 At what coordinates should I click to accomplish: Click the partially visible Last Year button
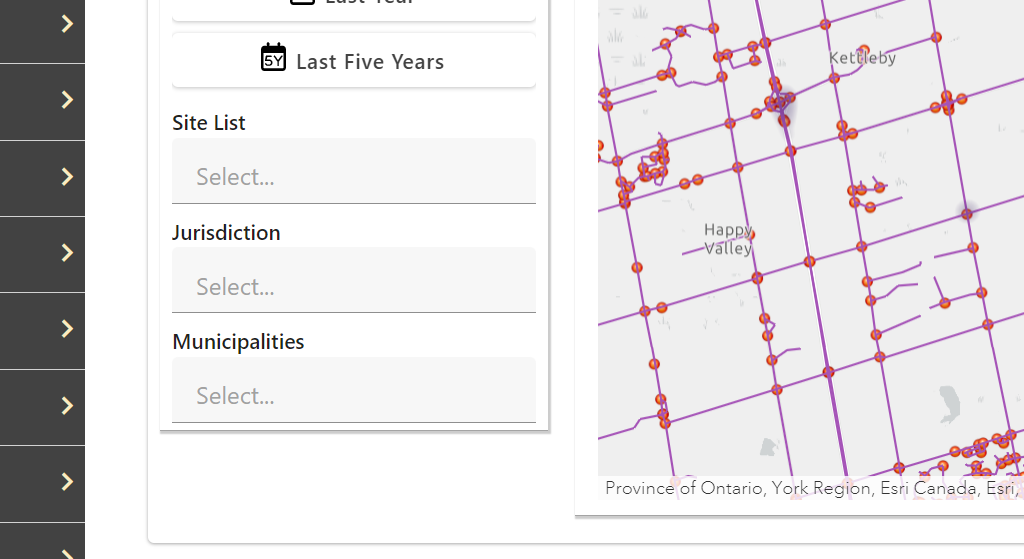(x=354, y=6)
